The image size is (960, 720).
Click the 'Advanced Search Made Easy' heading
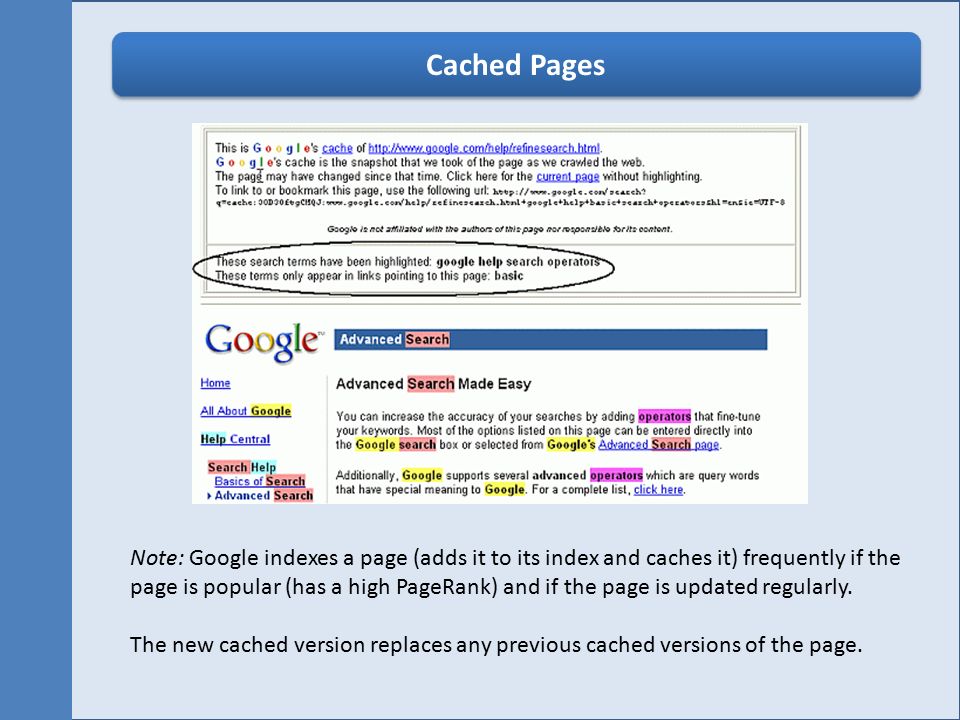[x=433, y=384]
